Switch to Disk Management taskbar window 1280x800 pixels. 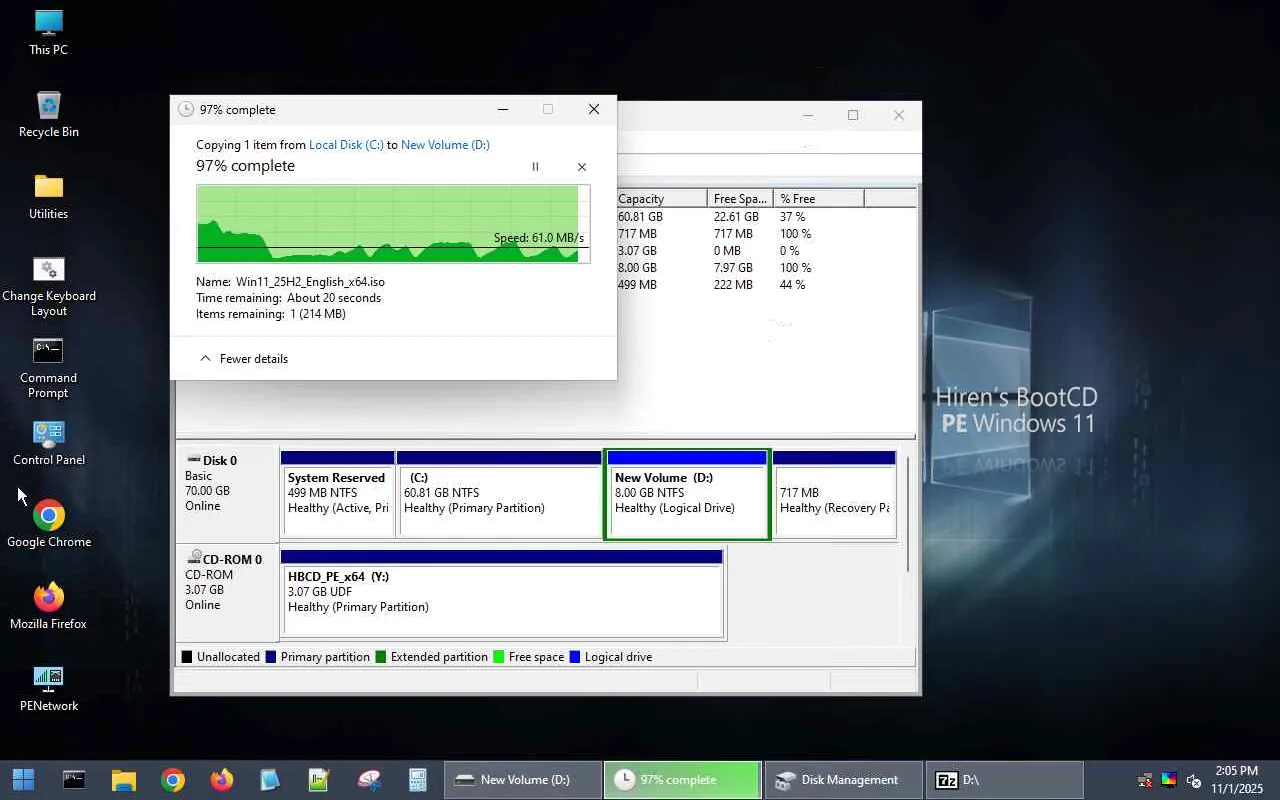[843, 780]
